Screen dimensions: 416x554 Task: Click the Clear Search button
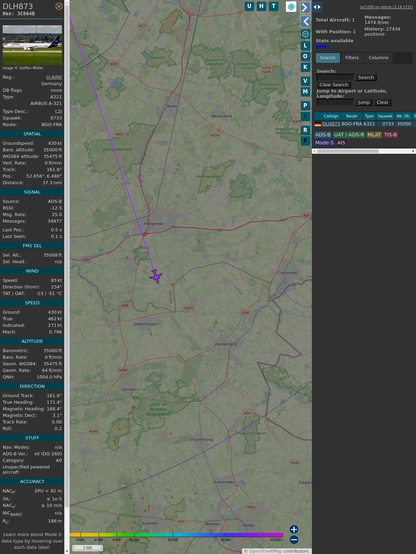pyautogui.click(x=334, y=85)
